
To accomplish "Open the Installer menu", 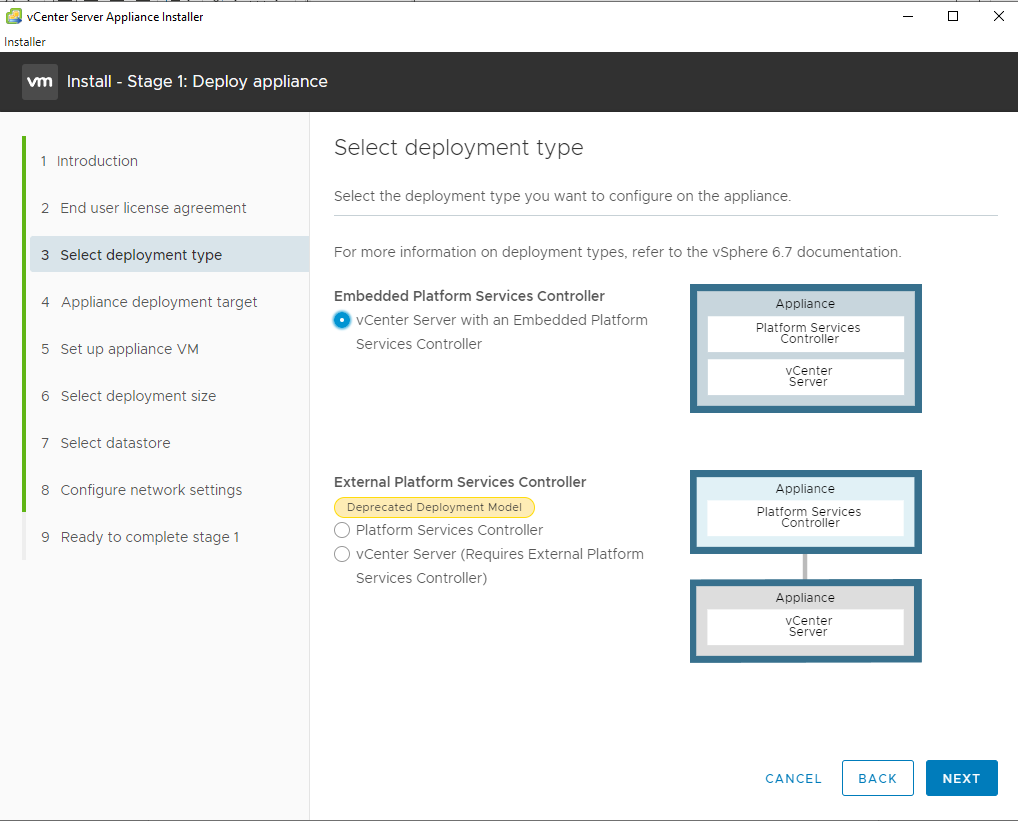I will pyautogui.click(x=25, y=42).
